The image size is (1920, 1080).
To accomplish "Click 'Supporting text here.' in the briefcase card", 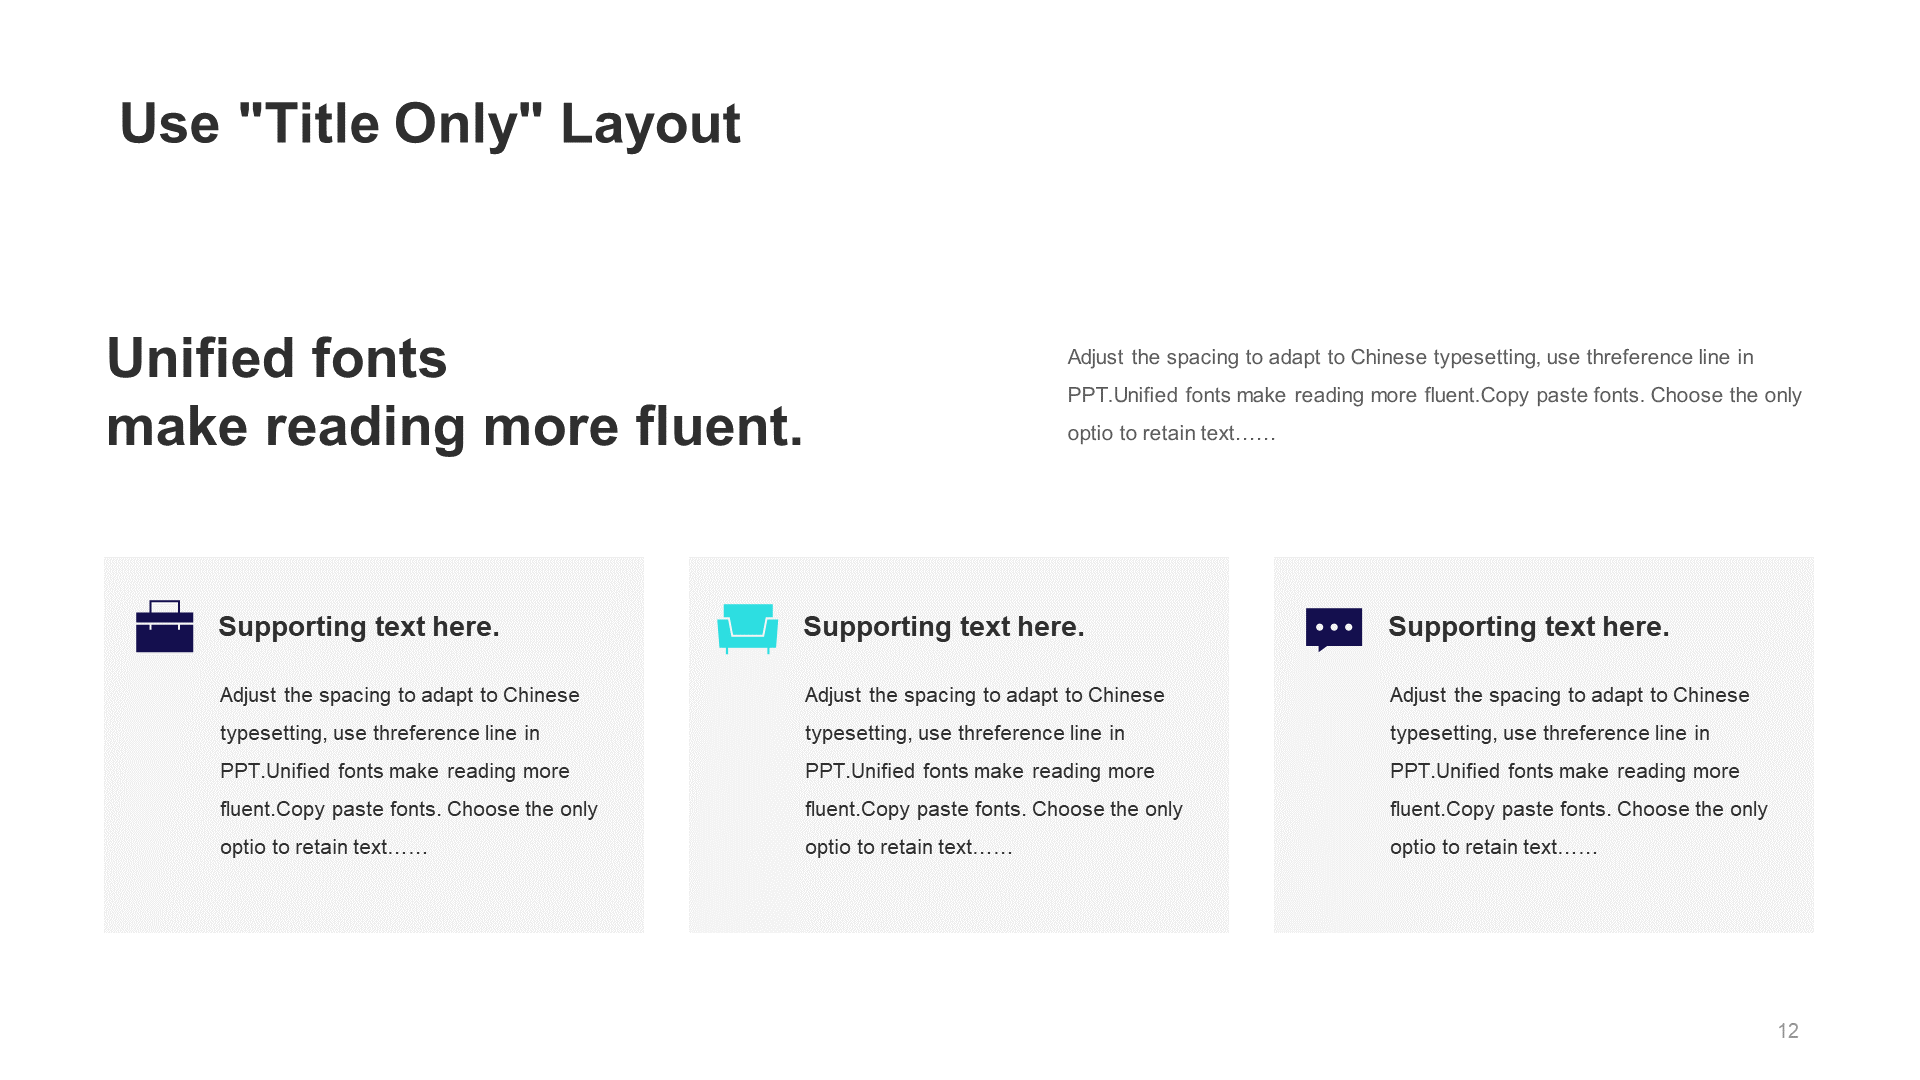I will (359, 627).
